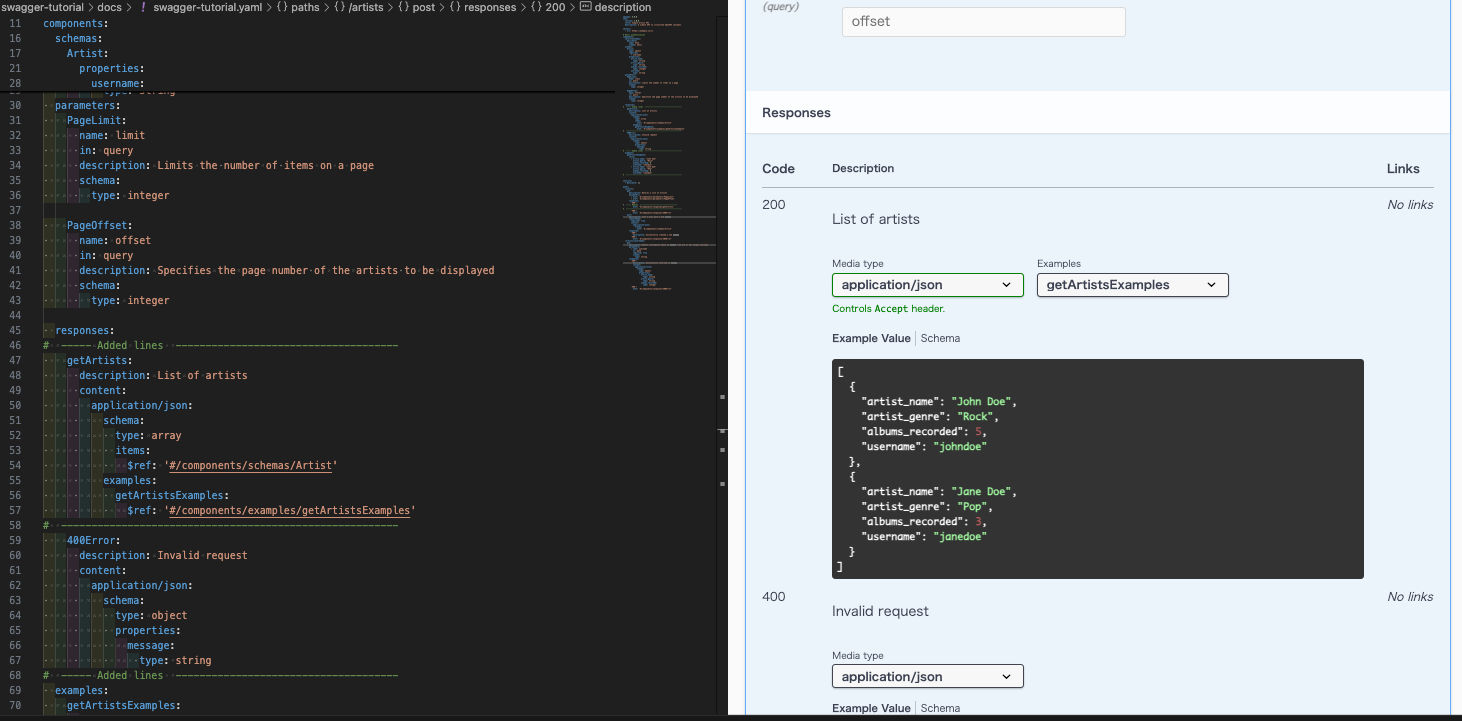This screenshot has height=721, width=1462.
Task: Jump to sticky scroll line 'username:'
Action: coord(117,84)
